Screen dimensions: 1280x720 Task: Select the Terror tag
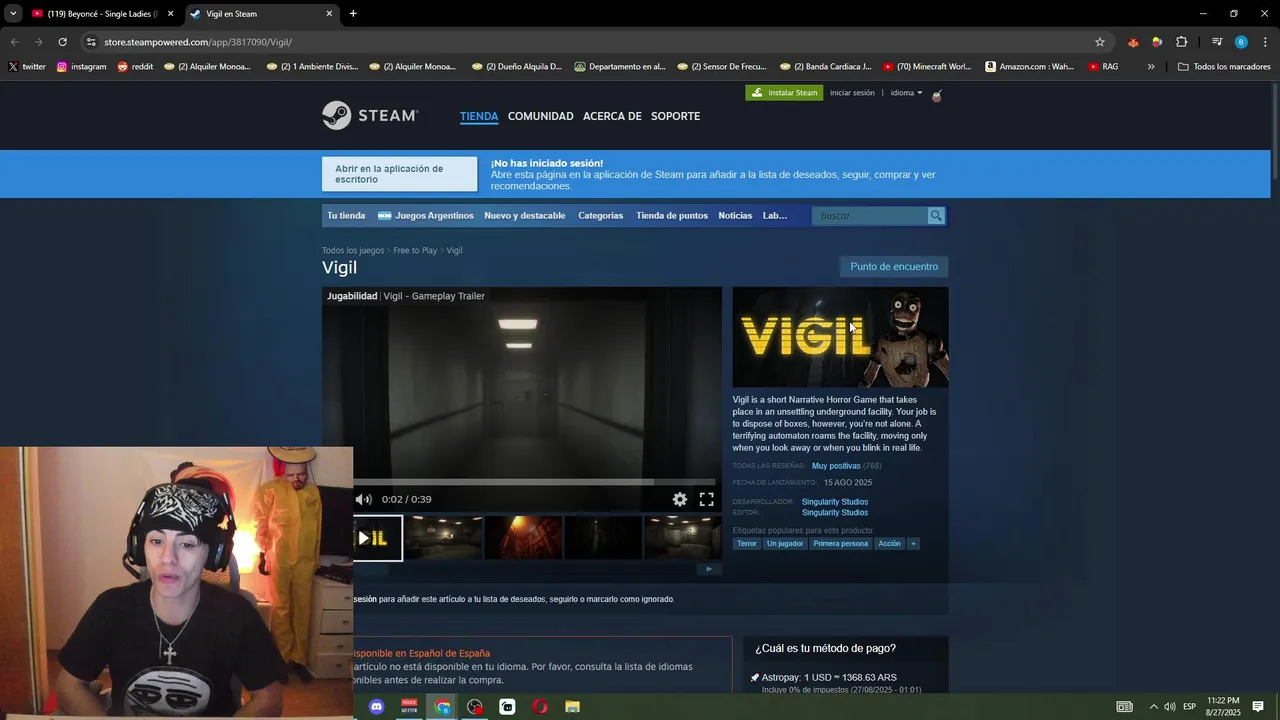click(747, 544)
